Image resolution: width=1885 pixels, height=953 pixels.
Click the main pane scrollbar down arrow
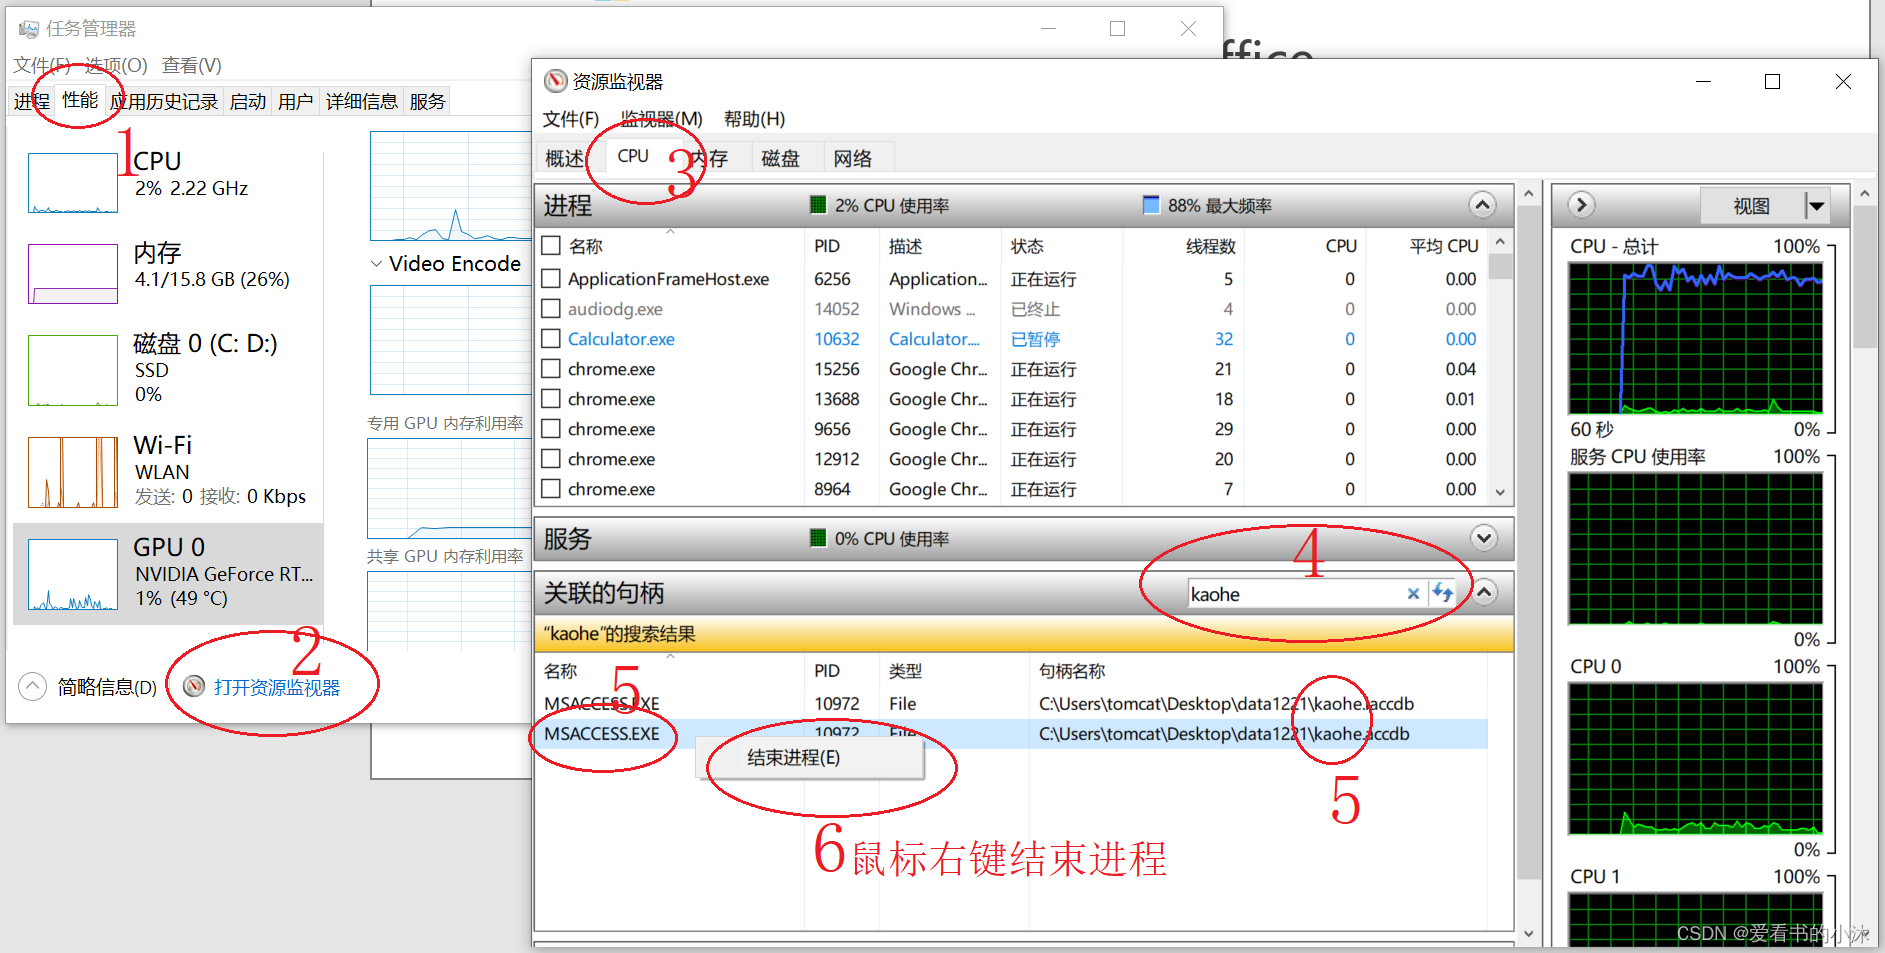click(x=1528, y=934)
